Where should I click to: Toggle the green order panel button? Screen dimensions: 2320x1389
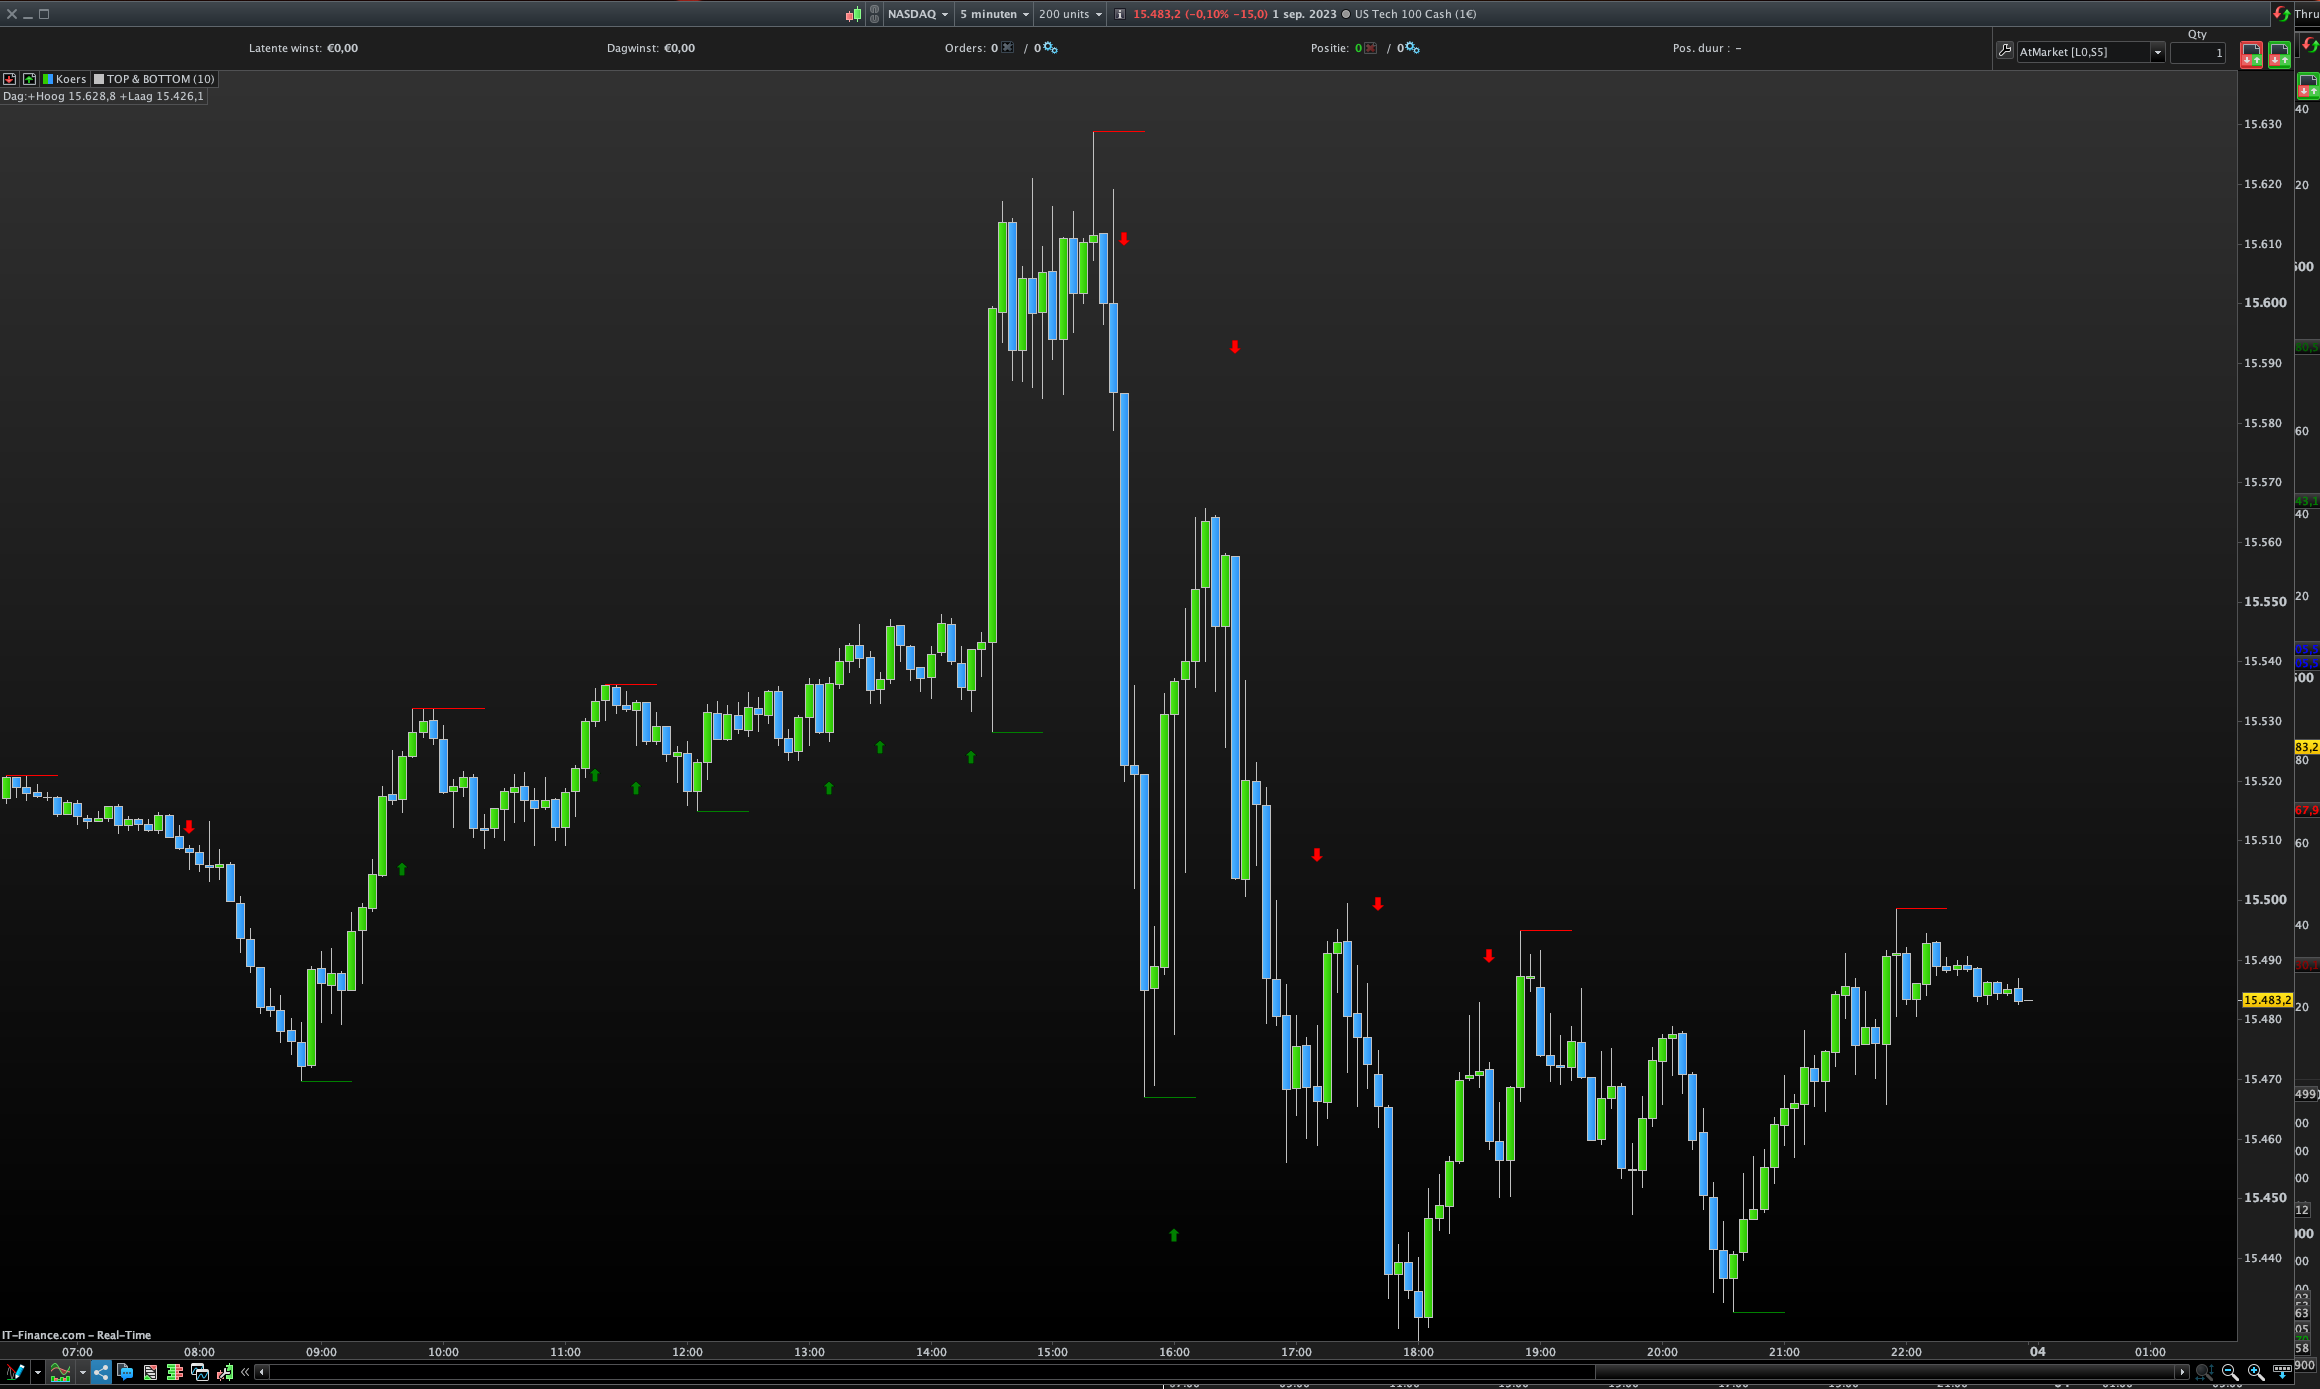coord(2279,55)
